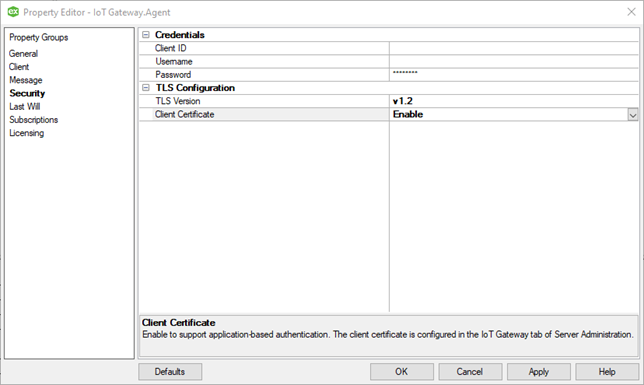Viewport: 644px width, 385px height.
Task: Select the Message property group
Action: [x=25, y=80]
